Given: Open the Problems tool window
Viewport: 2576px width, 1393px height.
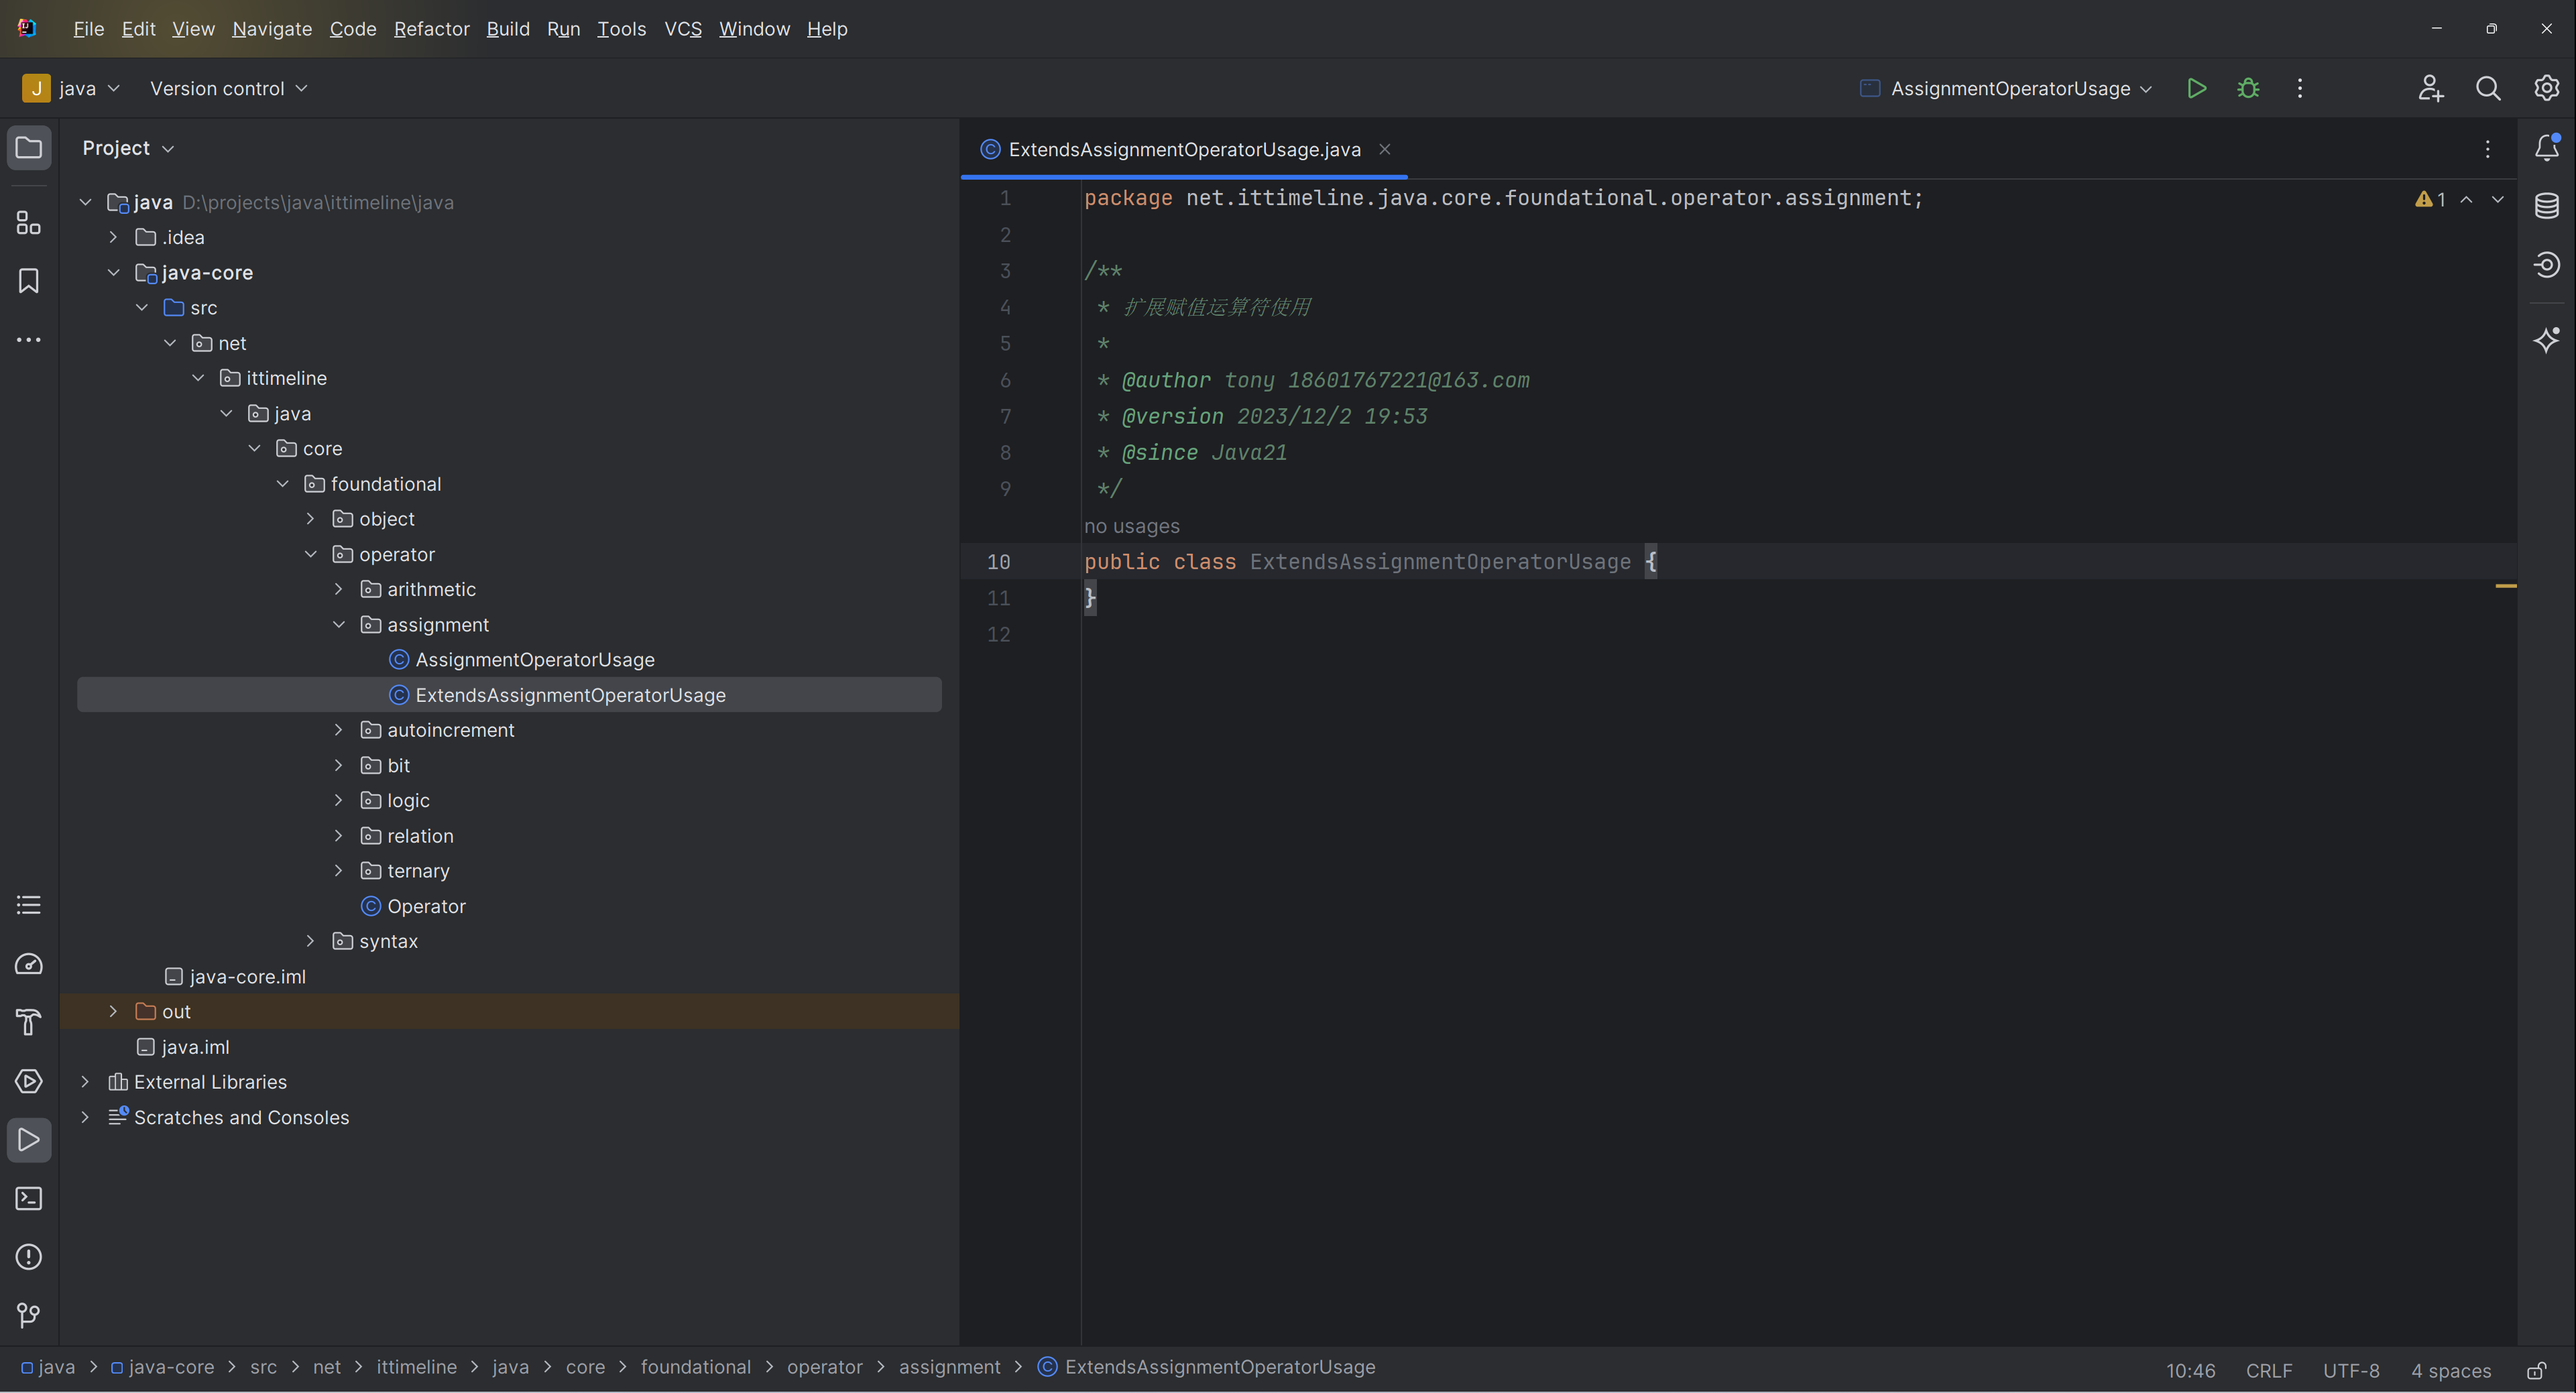Looking at the screenshot, I should (x=29, y=1257).
